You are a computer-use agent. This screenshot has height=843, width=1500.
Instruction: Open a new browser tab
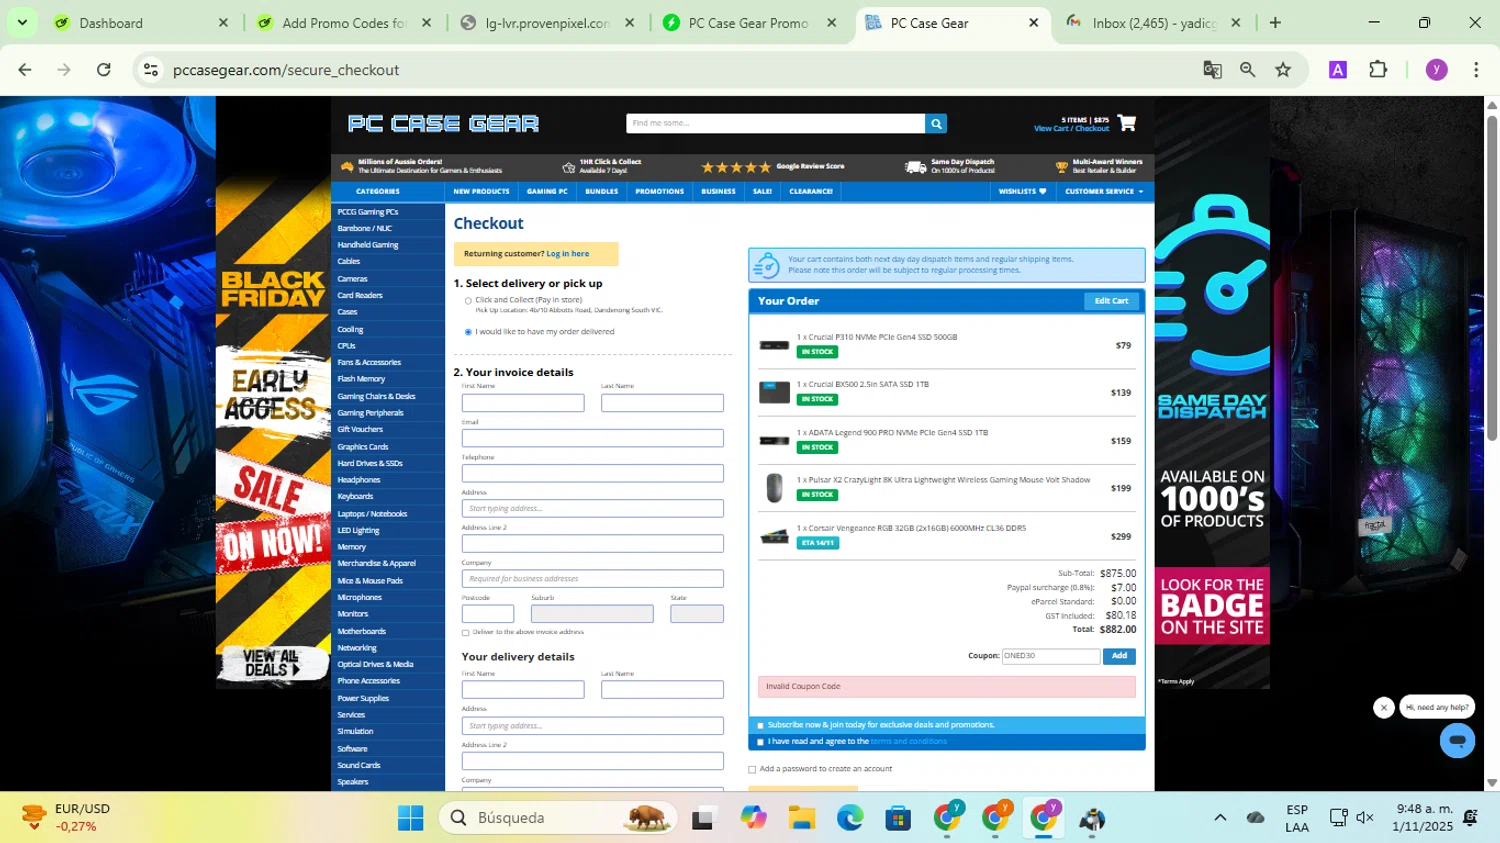coord(1275,22)
